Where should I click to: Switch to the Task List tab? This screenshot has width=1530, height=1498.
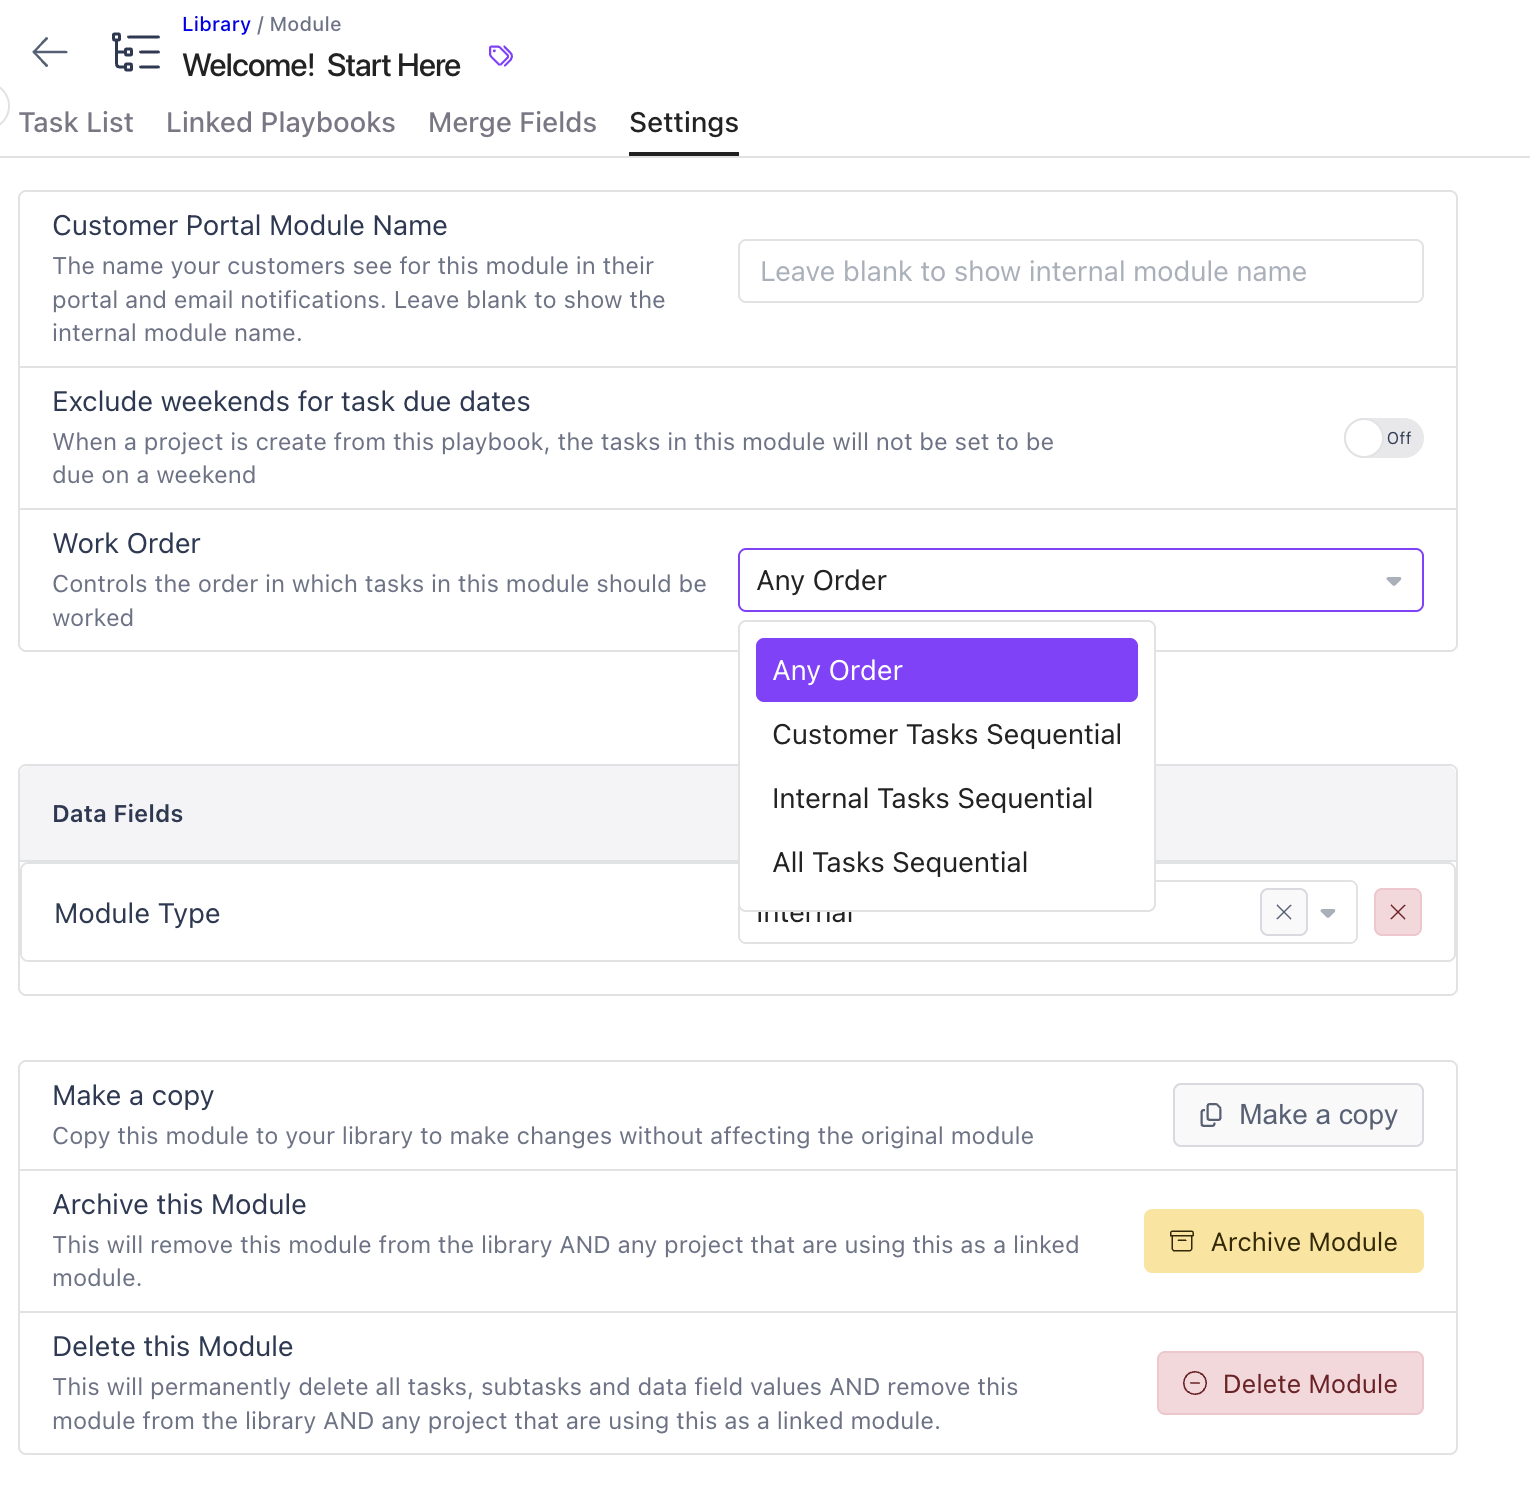tap(76, 122)
